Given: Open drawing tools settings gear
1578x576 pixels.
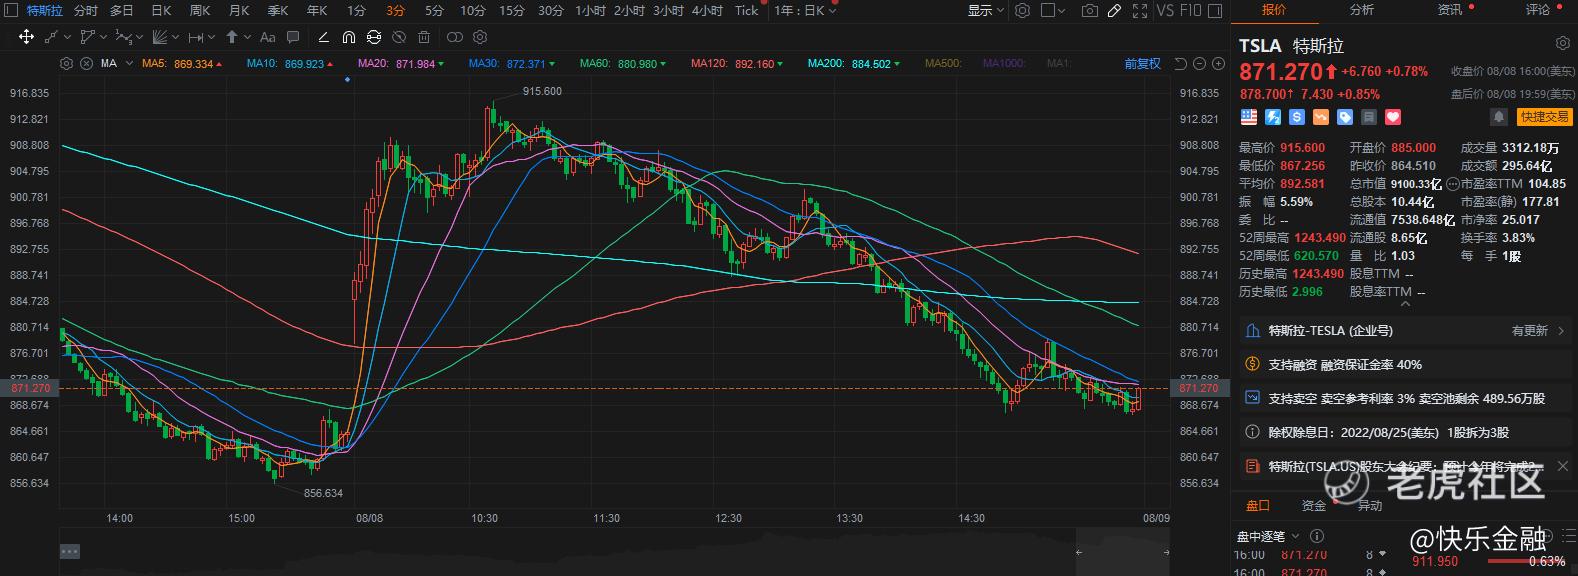Looking at the screenshot, I should tap(480, 37).
